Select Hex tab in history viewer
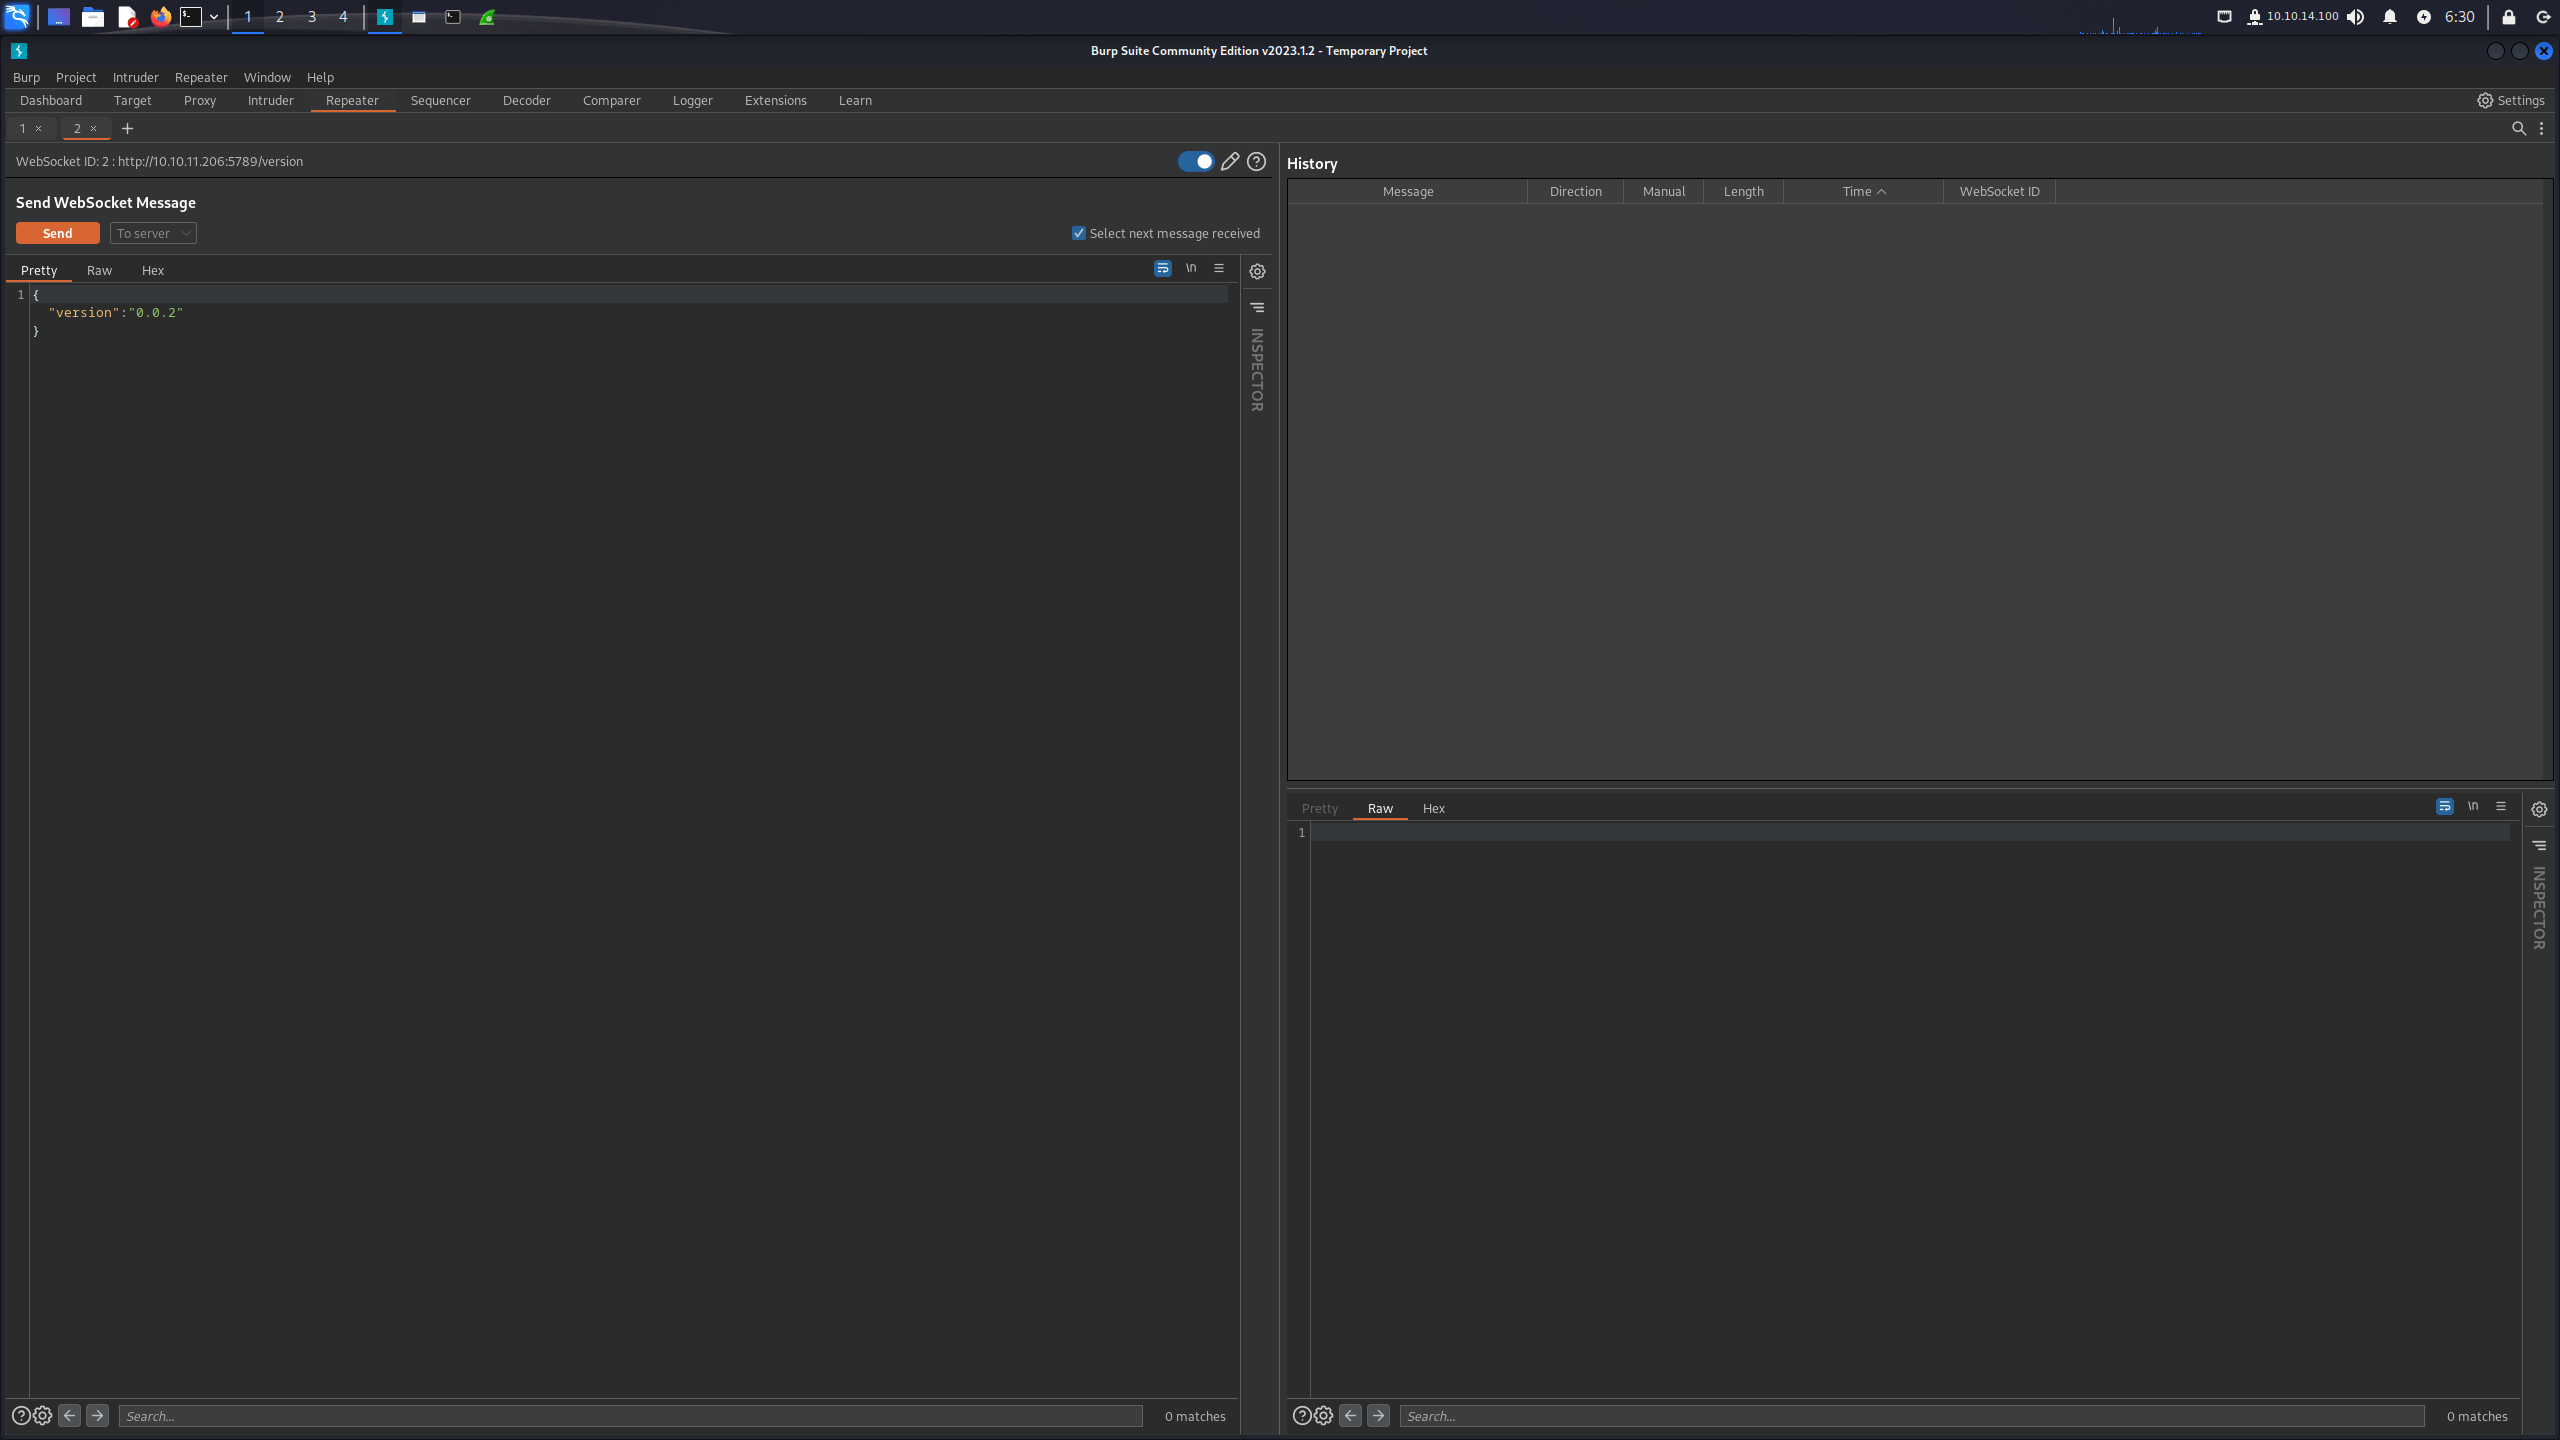 (1434, 808)
